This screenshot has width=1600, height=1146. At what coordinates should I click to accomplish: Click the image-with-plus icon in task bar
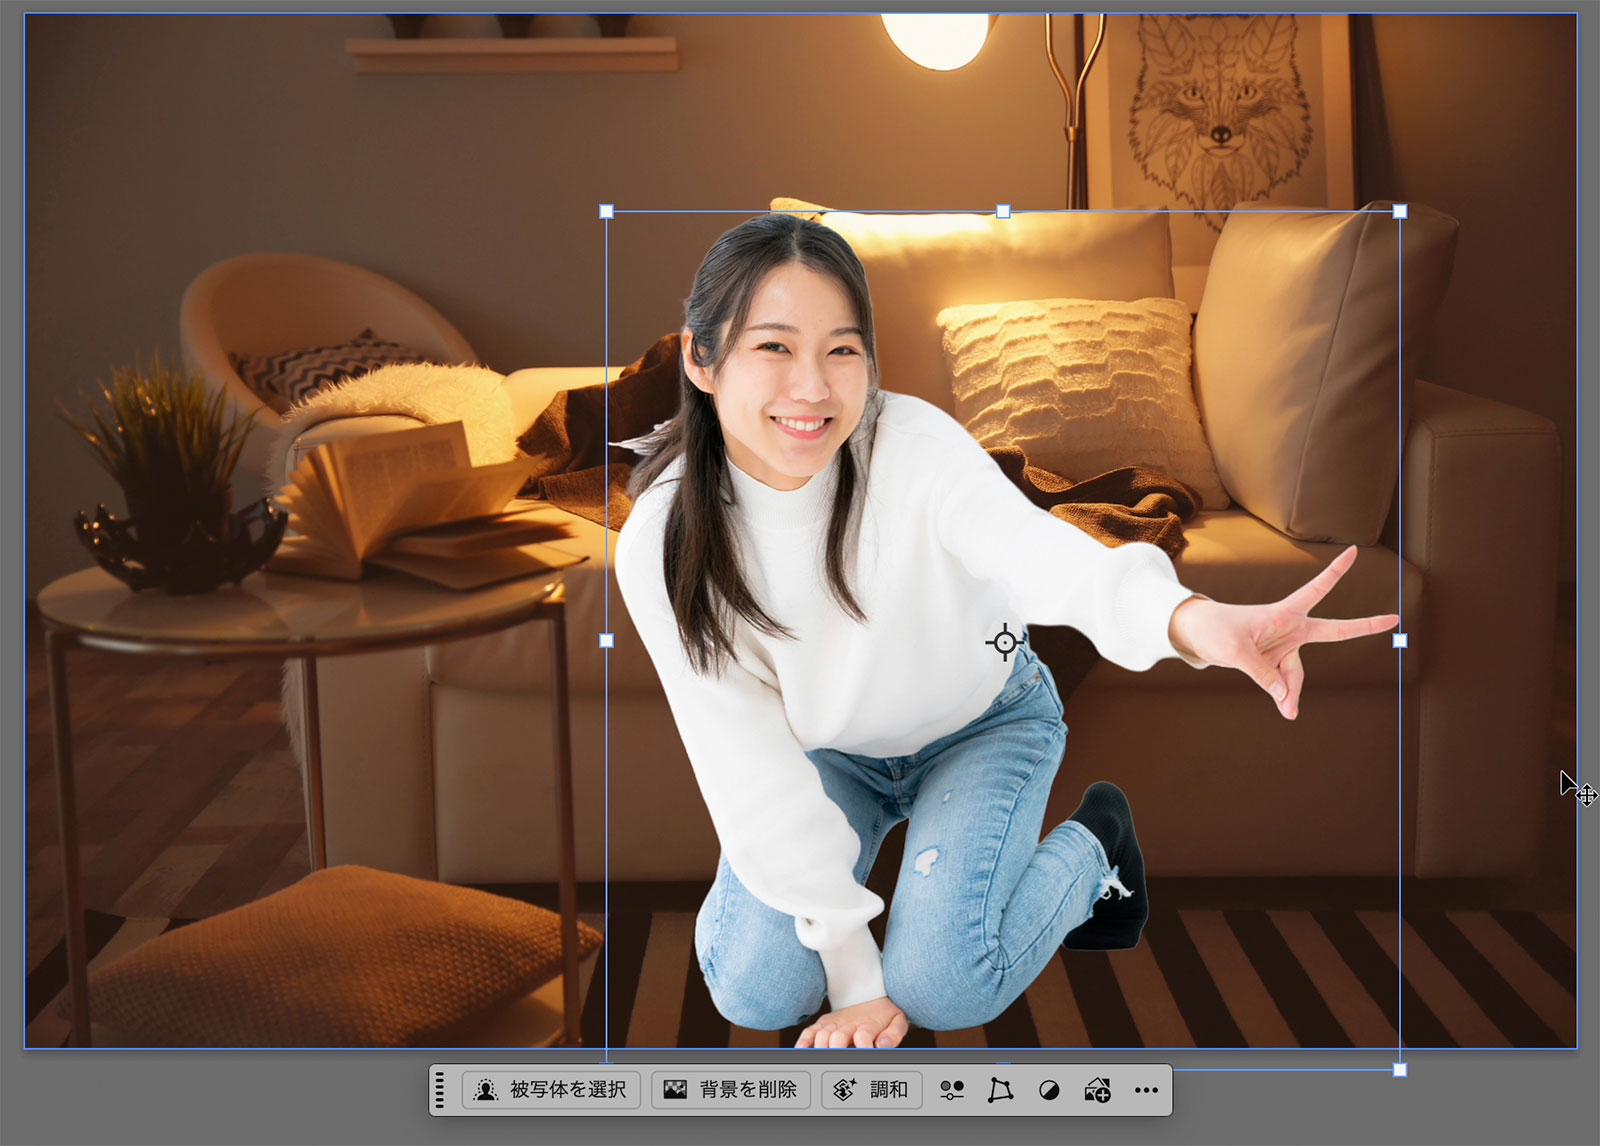(x=1097, y=1090)
